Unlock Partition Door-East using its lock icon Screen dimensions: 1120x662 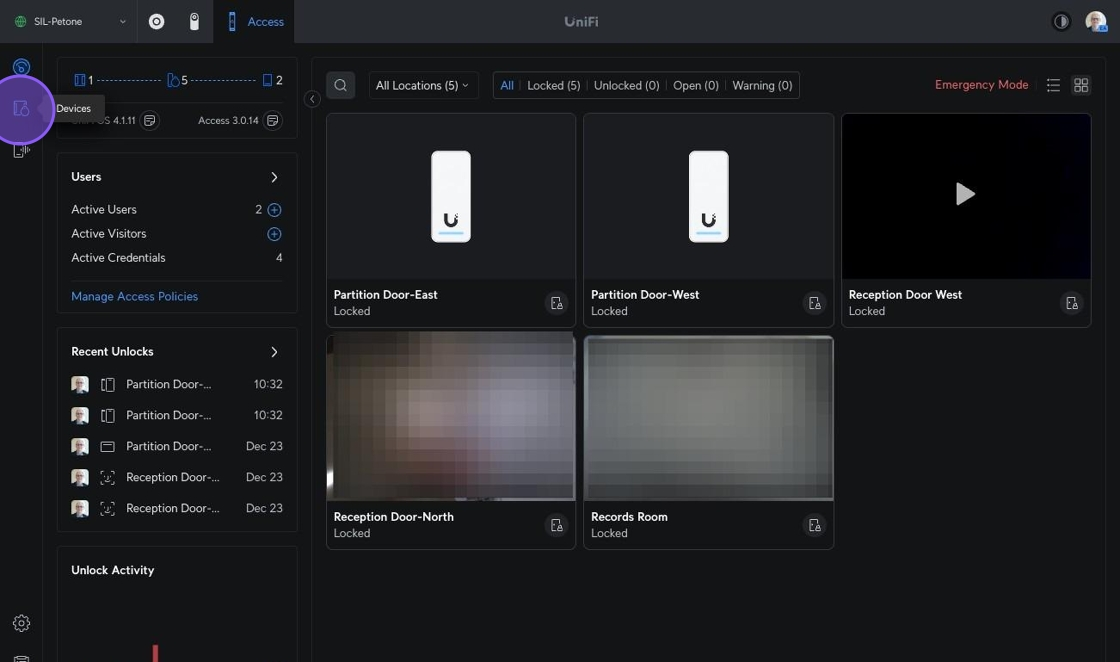(557, 303)
